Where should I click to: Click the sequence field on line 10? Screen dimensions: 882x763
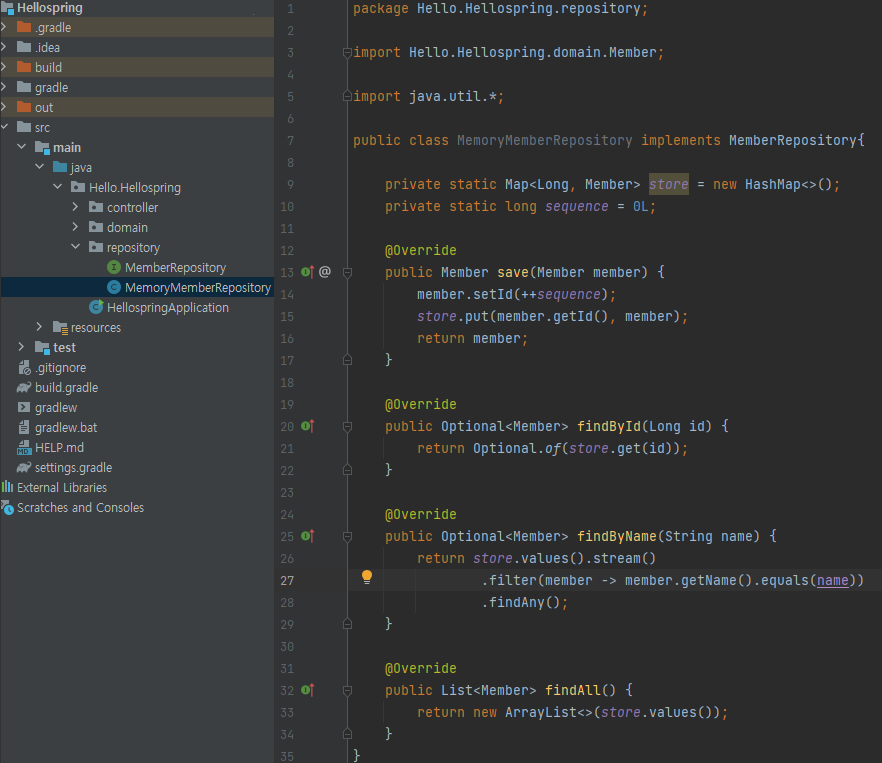[577, 207]
